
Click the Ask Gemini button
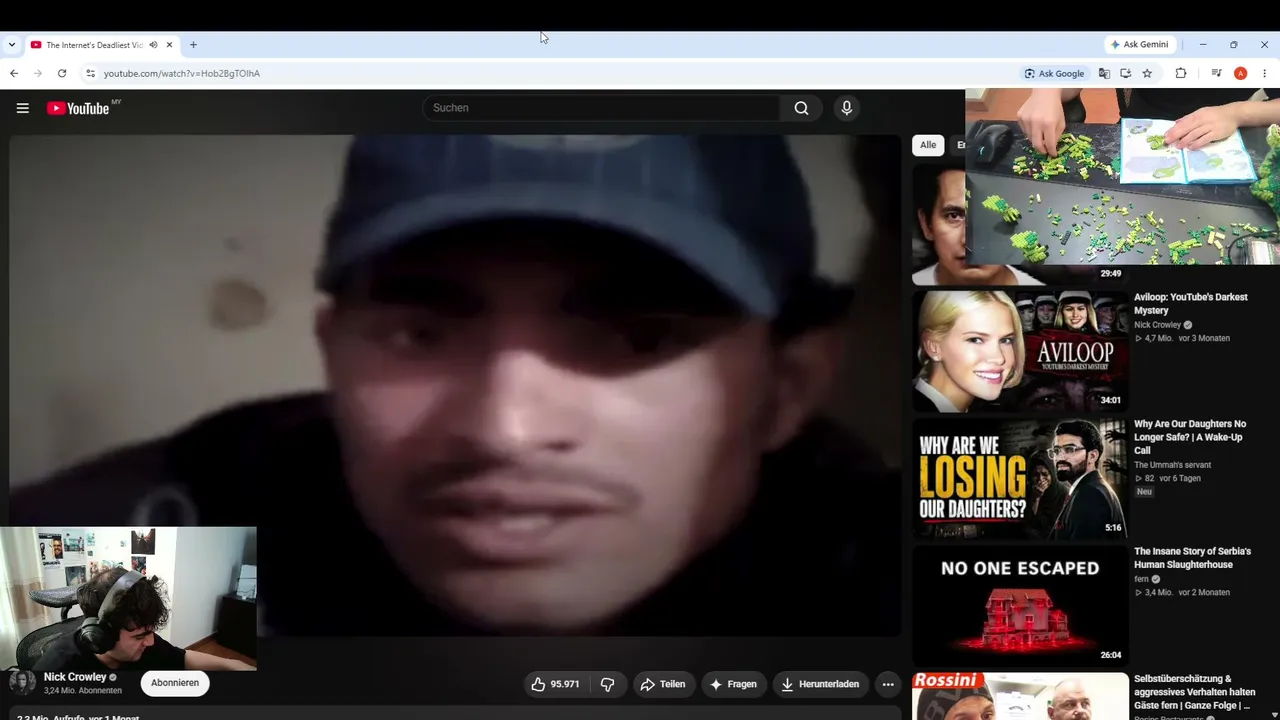click(x=1139, y=45)
